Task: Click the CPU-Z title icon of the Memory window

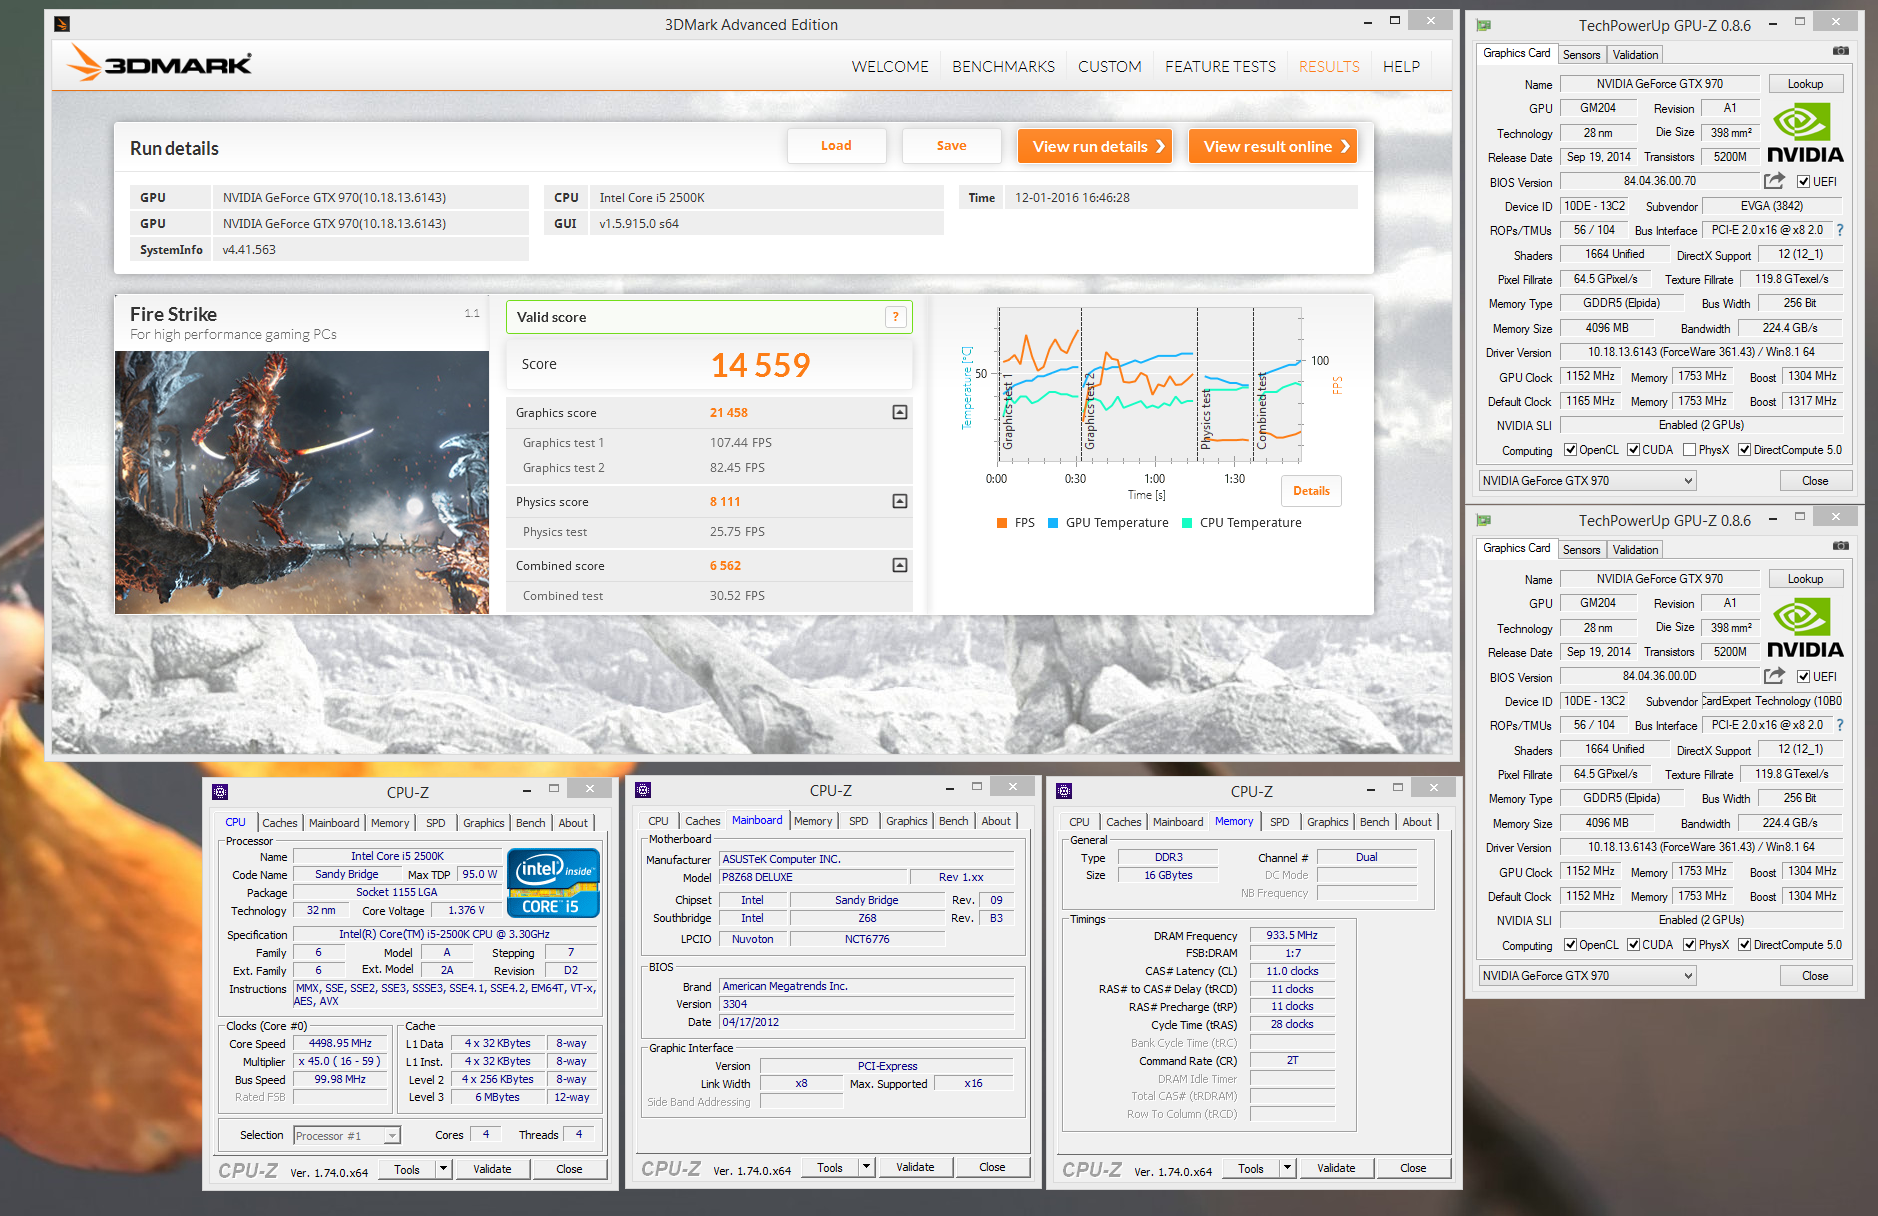Action: (x=1064, y=791)
